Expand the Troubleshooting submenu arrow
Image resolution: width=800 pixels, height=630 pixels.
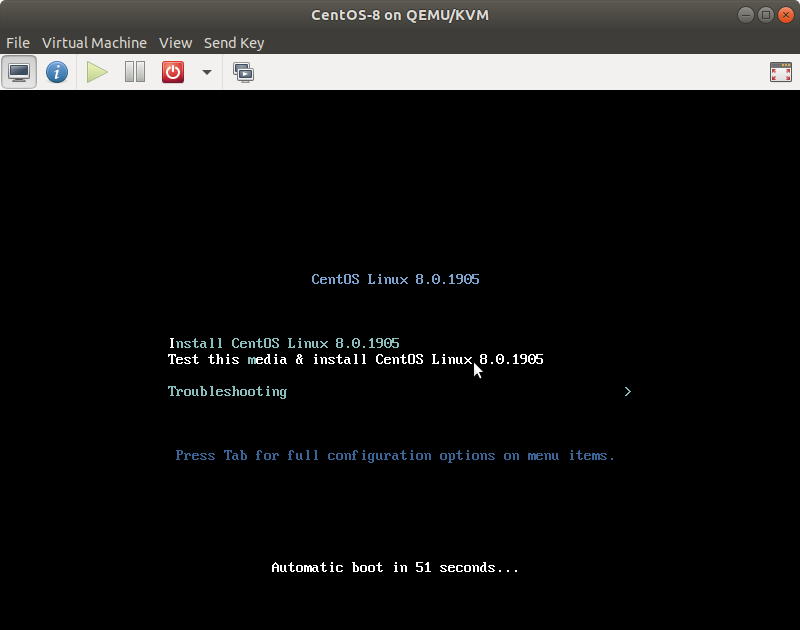click(x=628, y=391)
